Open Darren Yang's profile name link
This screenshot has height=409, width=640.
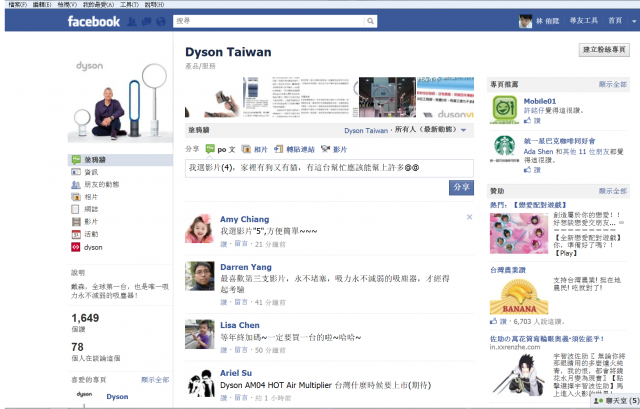pyautogui.click(x=246, y=267)
